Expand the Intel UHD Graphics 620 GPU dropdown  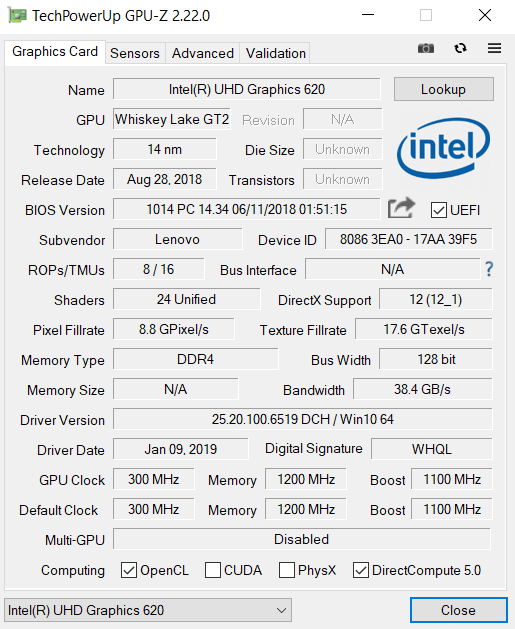tap(148, 610)
